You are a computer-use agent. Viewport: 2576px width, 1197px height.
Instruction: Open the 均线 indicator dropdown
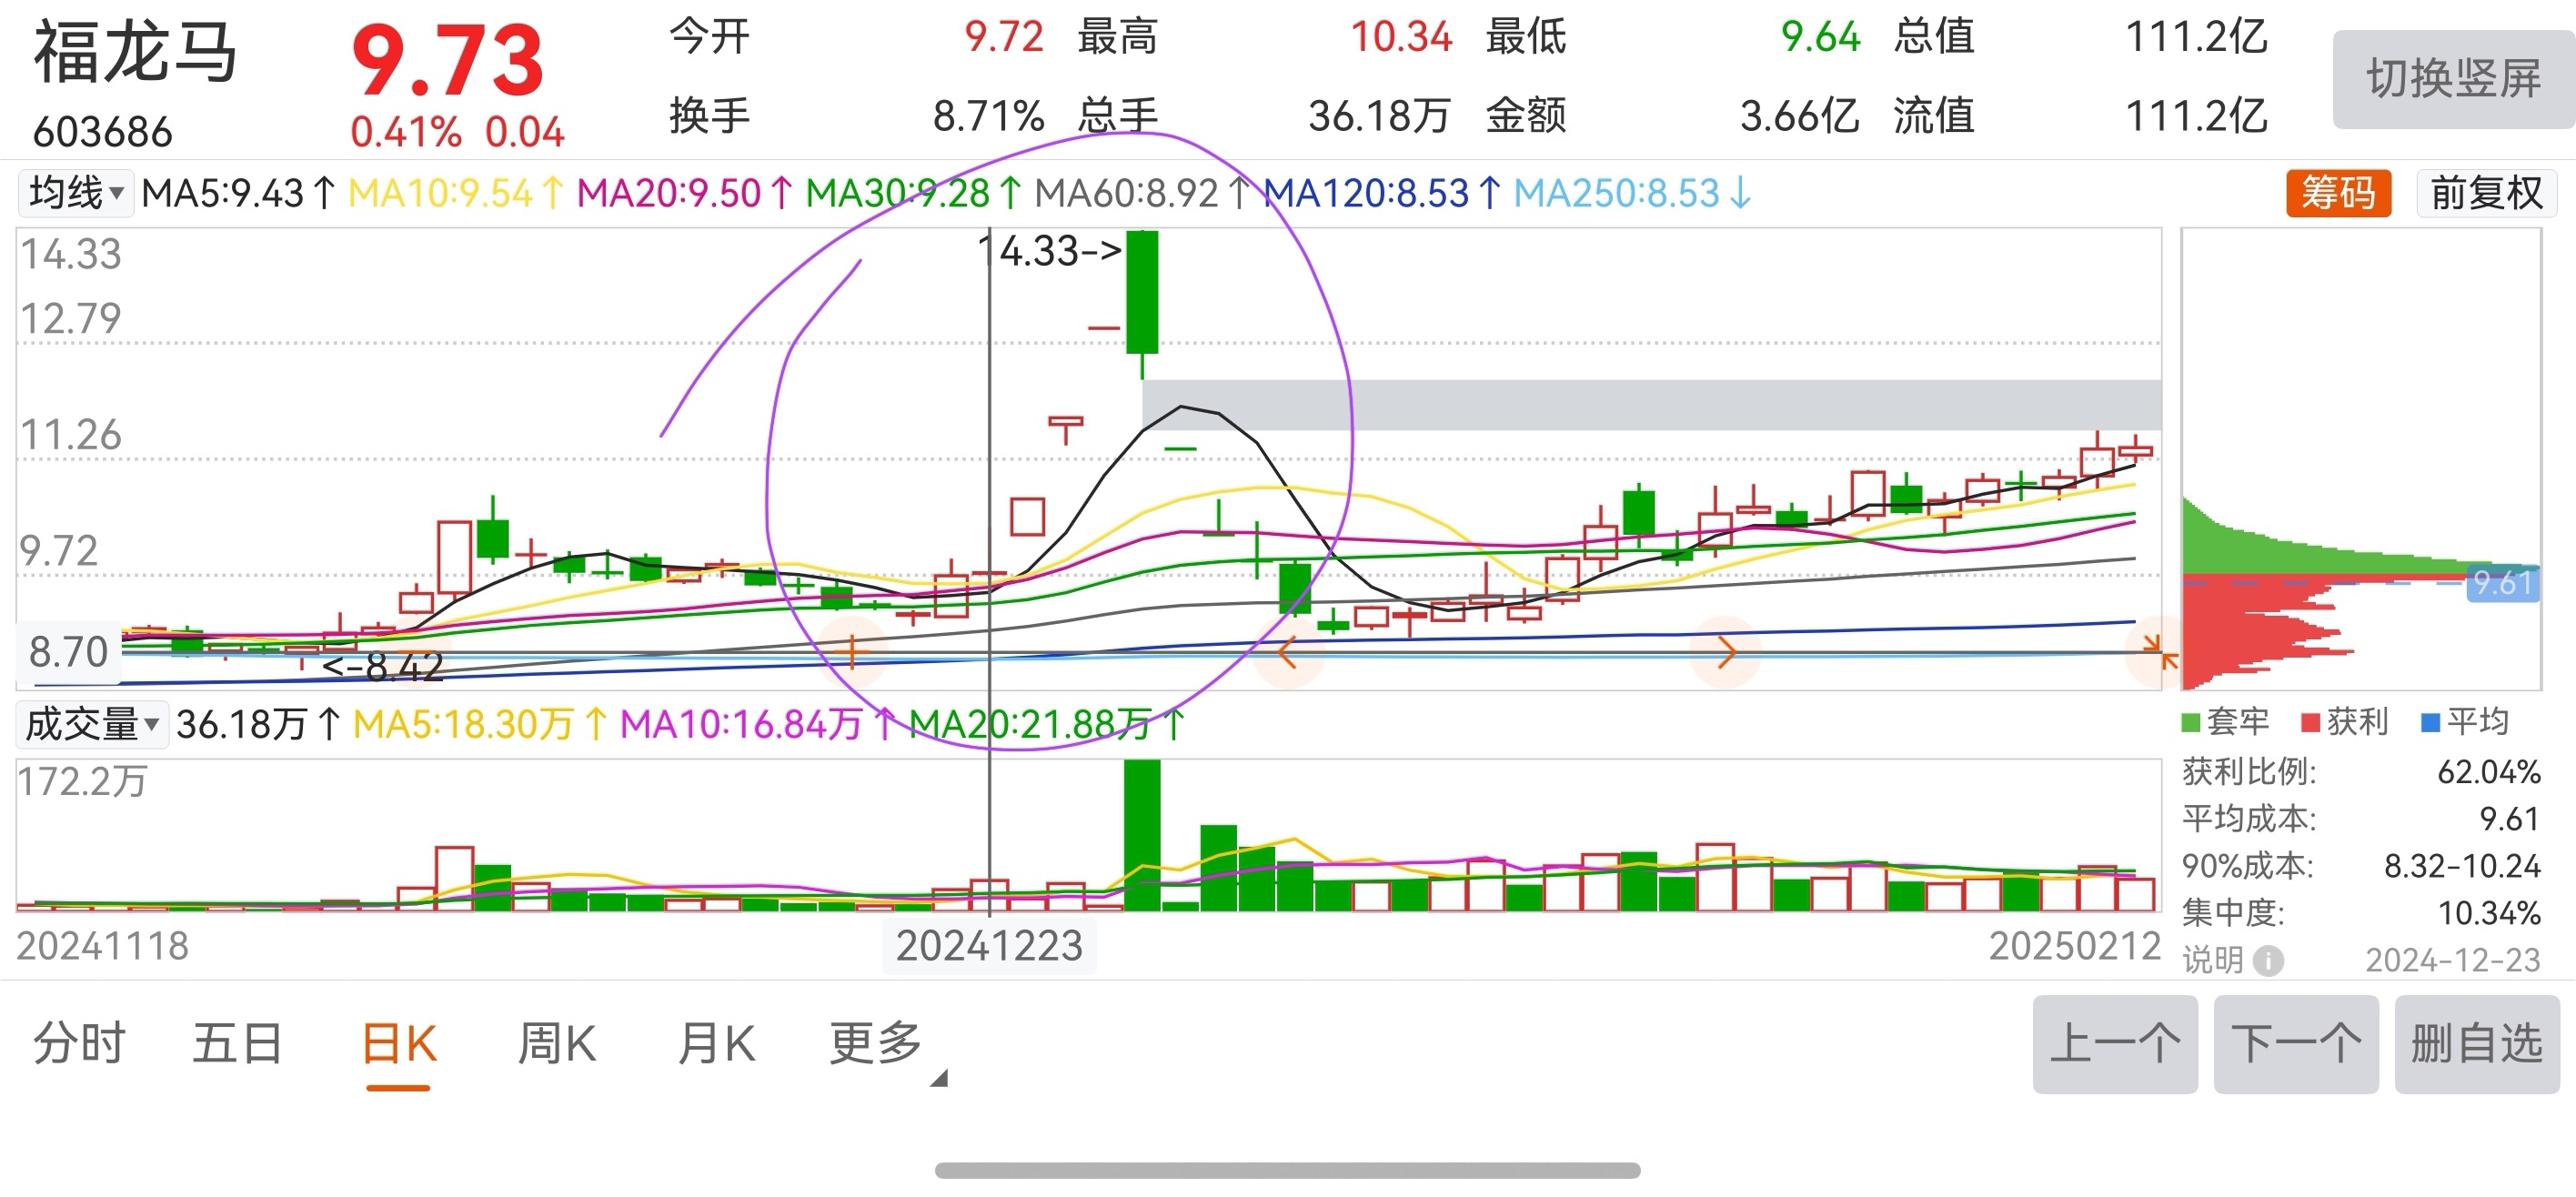pos(75,193)
